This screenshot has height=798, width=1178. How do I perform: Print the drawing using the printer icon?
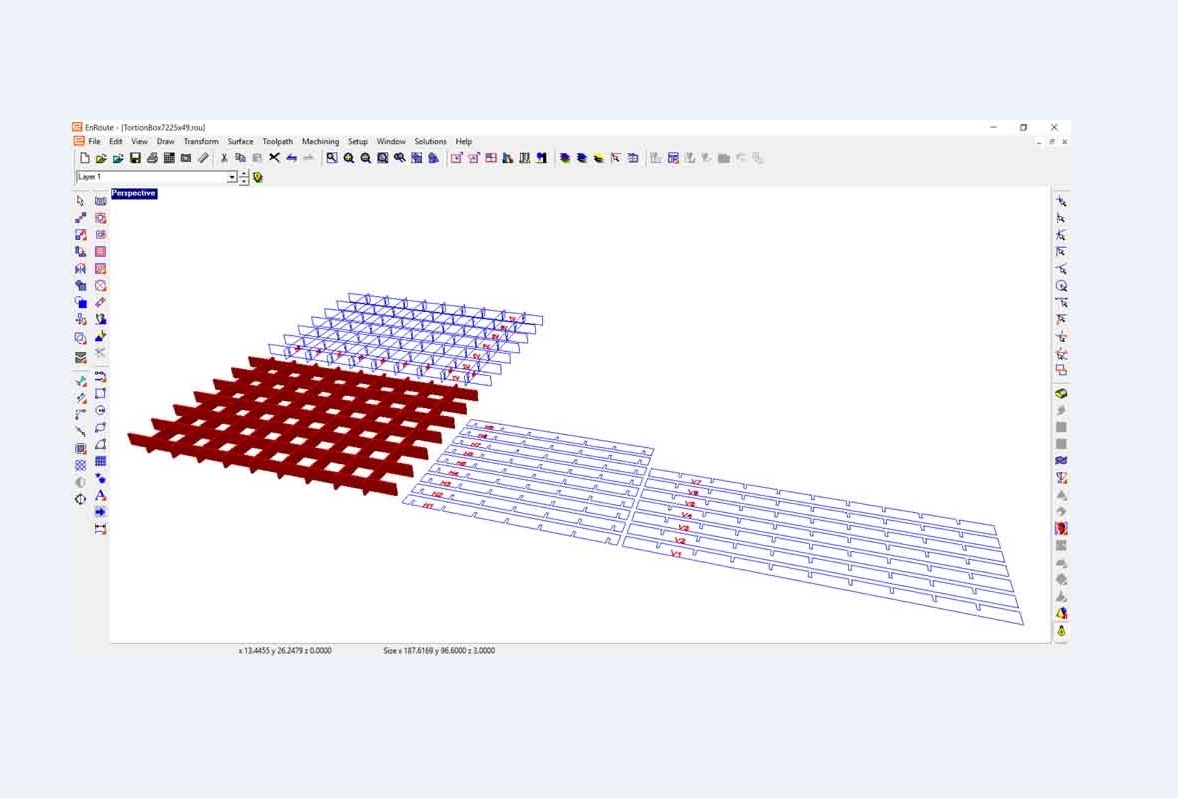click(x=153, y=159)
